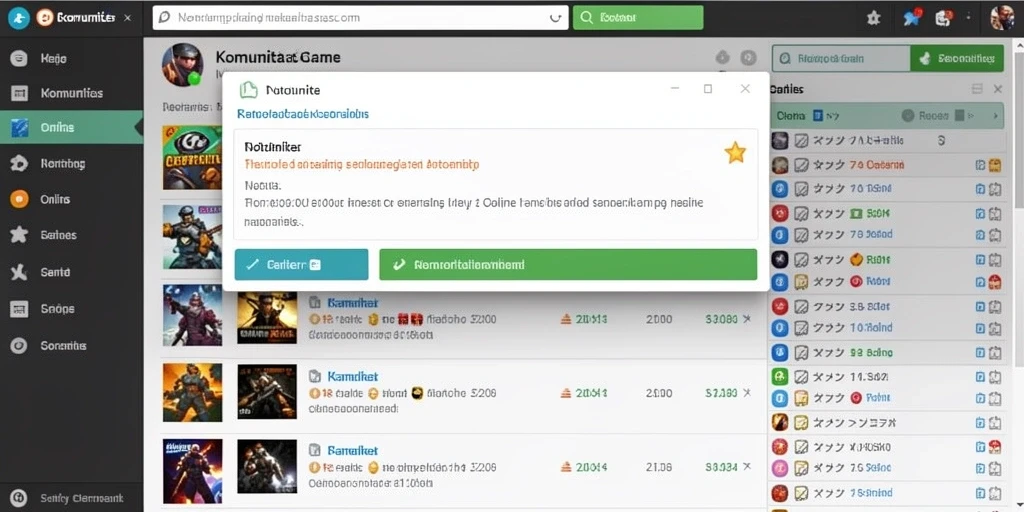Click the first grey round icon right of Komunitas Game header
Screen dimensions: 1024x512
click(722, 57)
